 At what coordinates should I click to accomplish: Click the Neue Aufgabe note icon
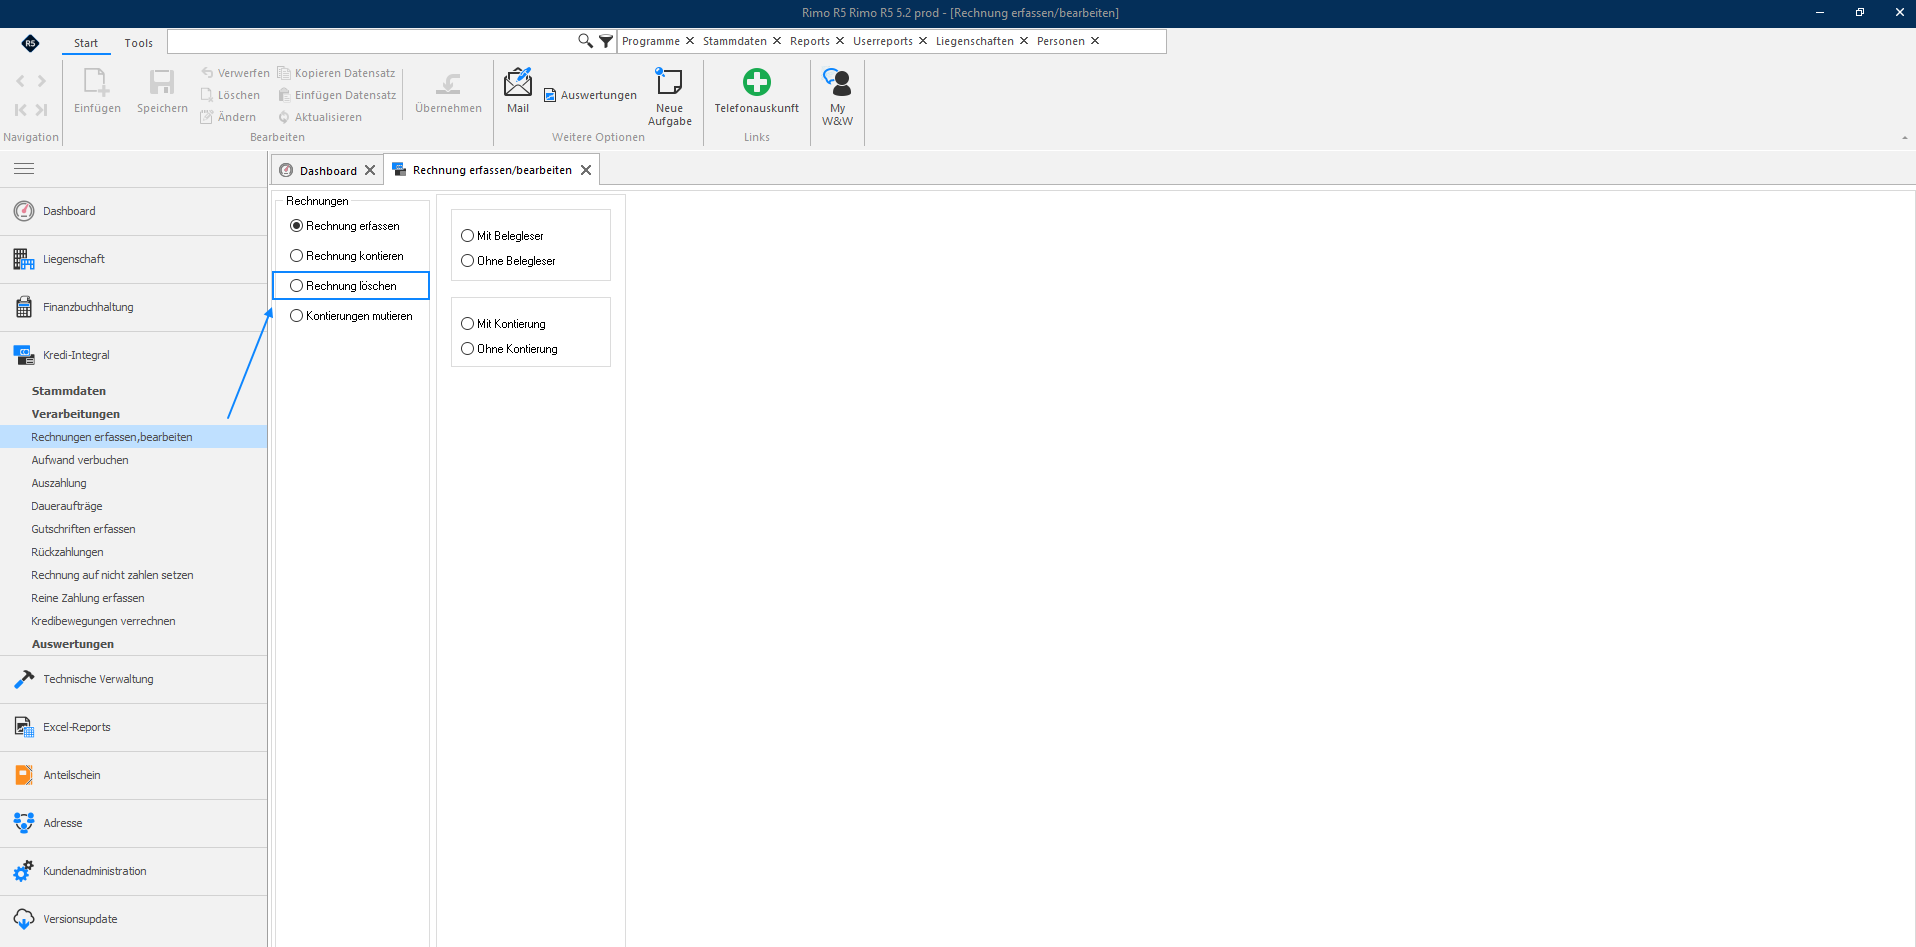[669, 82]
